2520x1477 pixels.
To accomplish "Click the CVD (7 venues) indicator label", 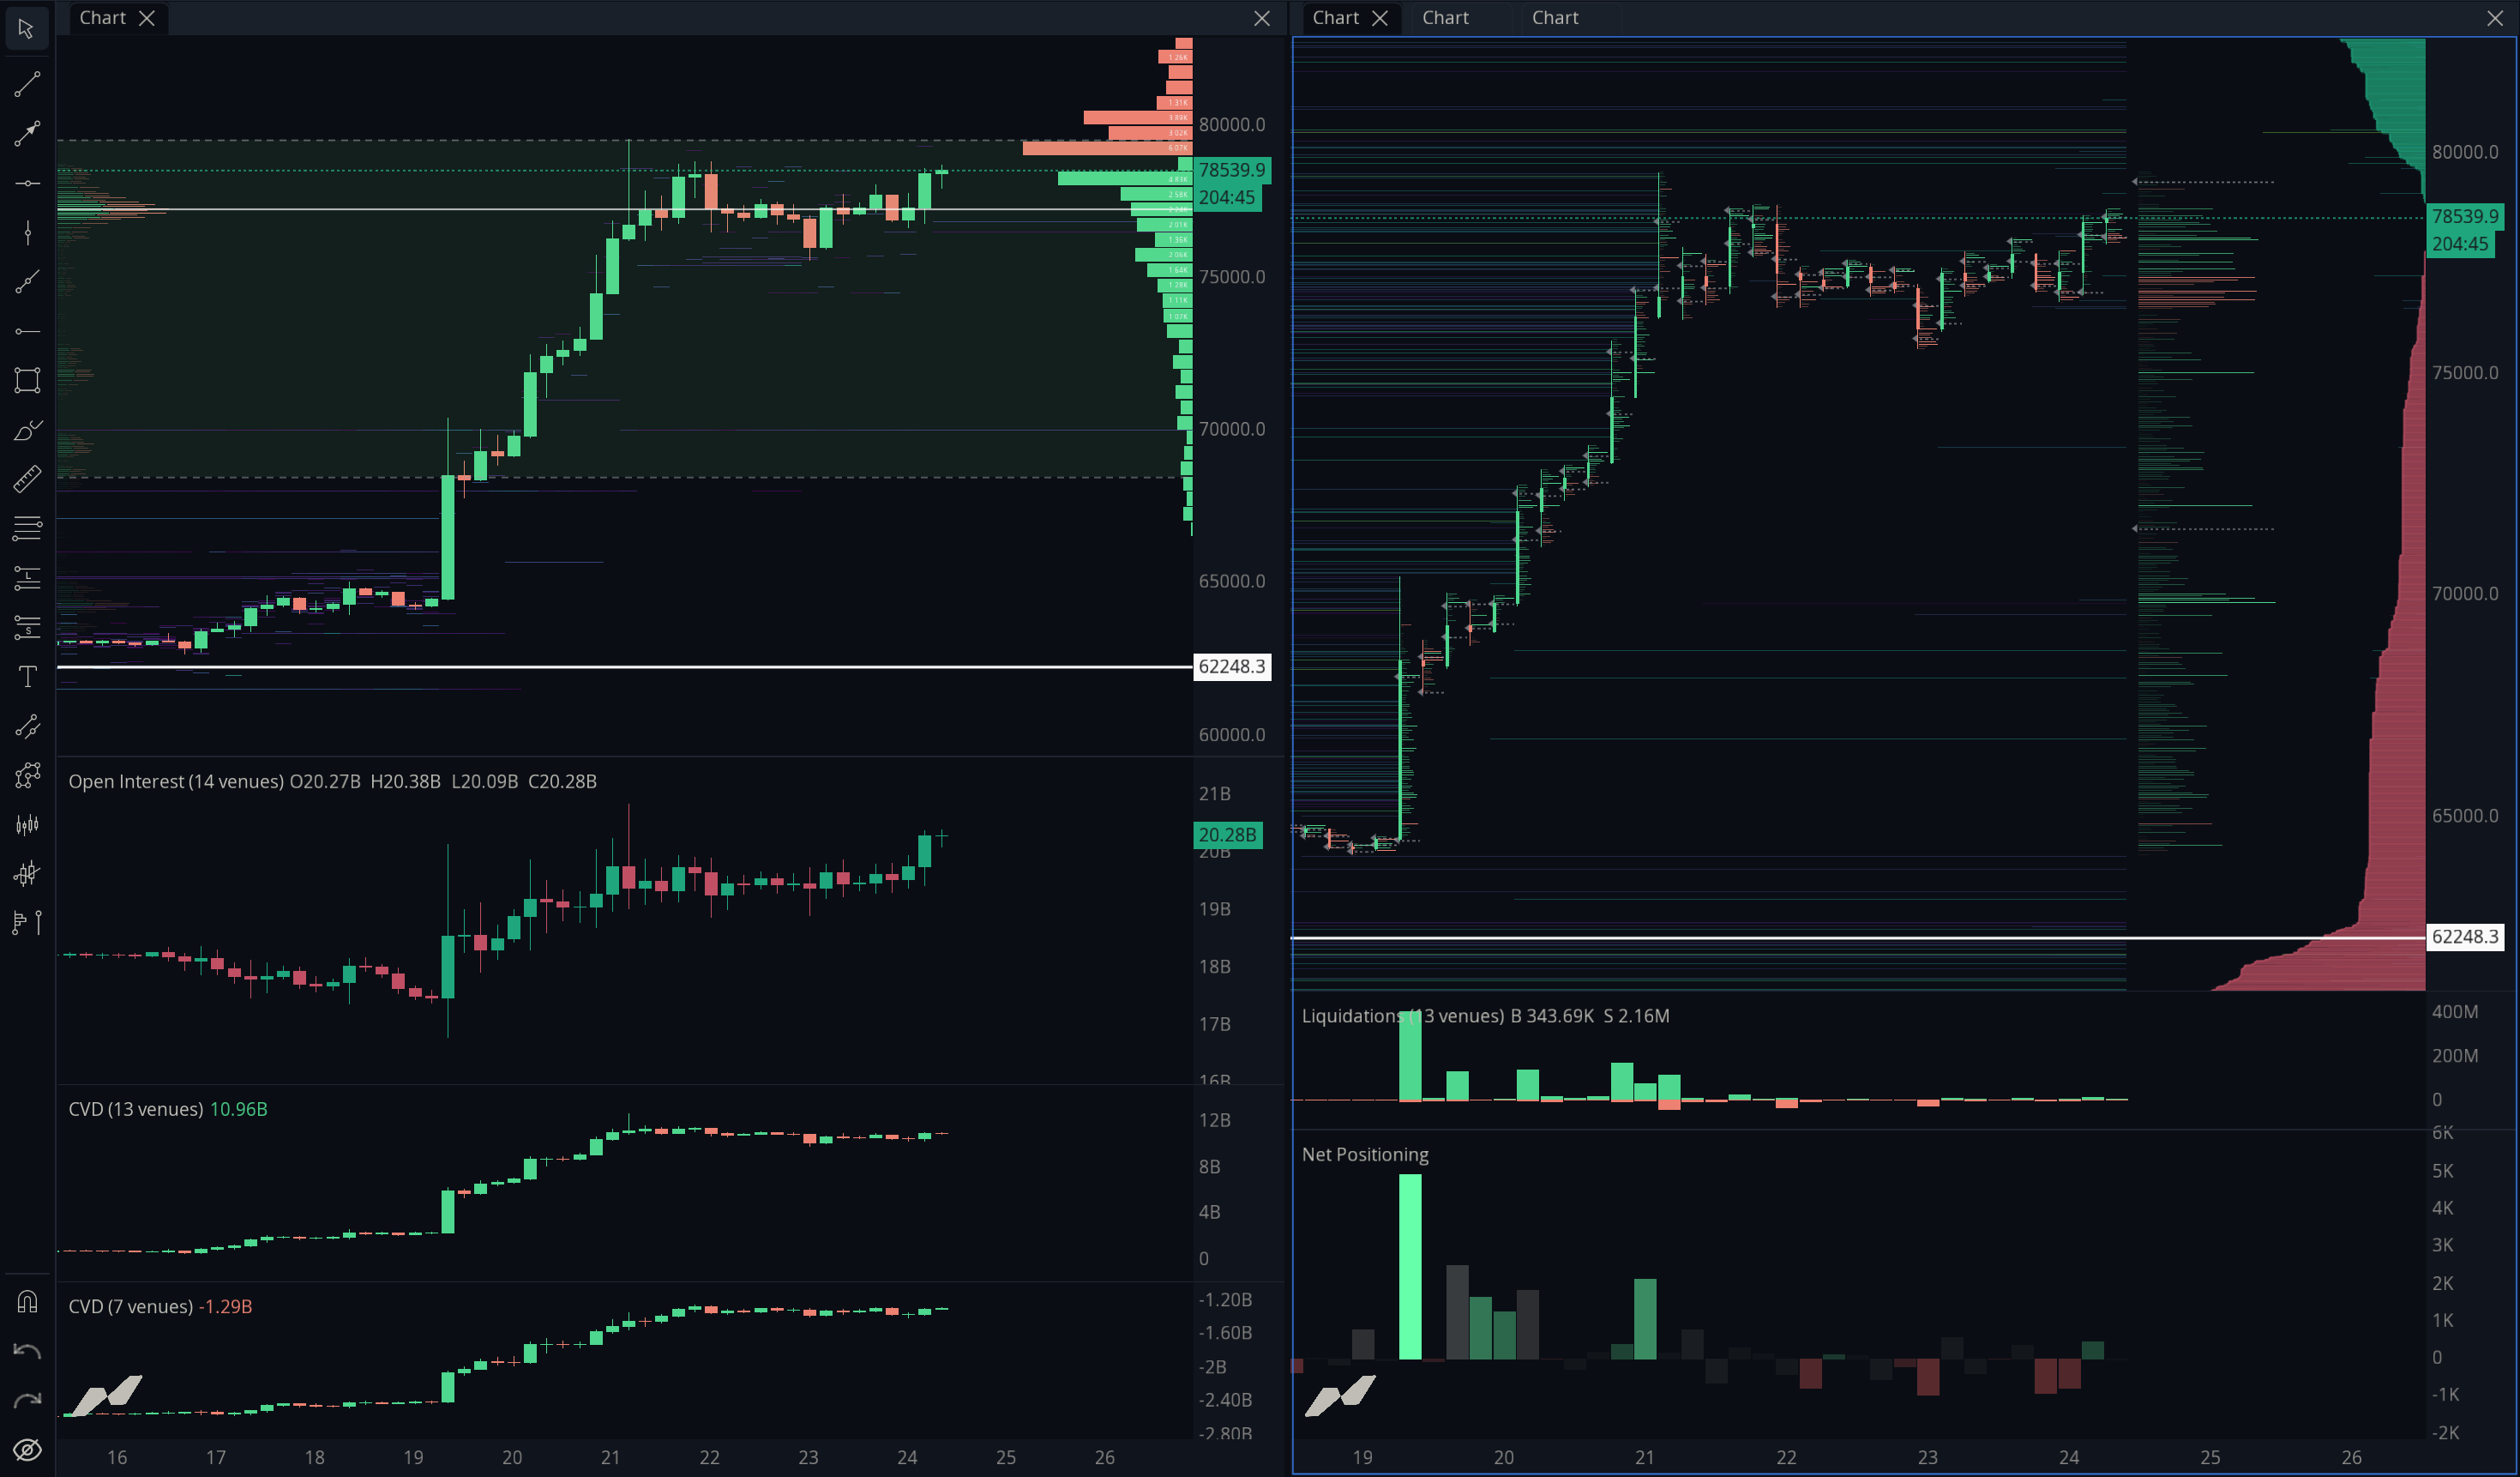I will (131, 1306).
